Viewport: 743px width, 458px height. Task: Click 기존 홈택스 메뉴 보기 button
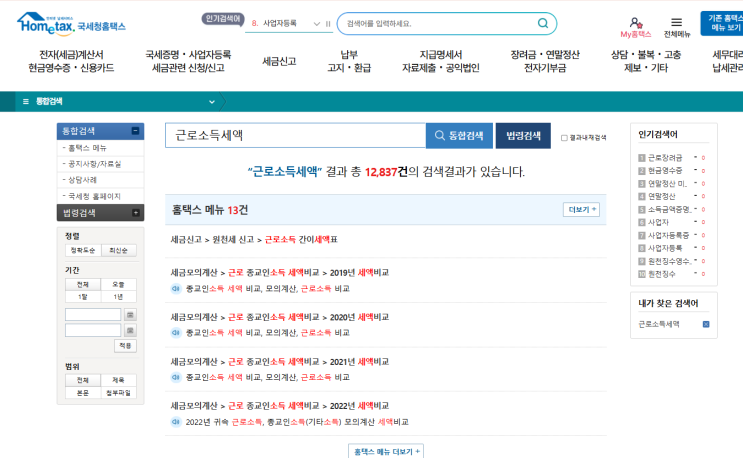coord(722,23)
